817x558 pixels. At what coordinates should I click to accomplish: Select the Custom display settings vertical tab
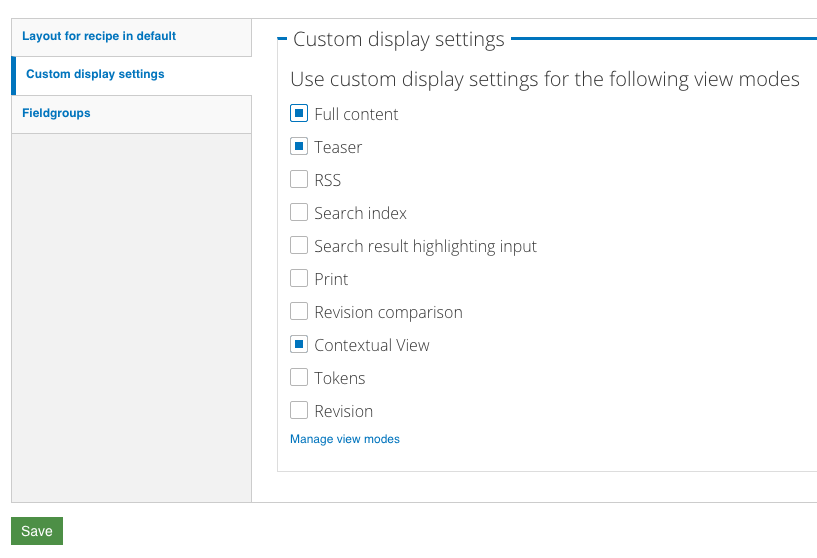(95, 74)
